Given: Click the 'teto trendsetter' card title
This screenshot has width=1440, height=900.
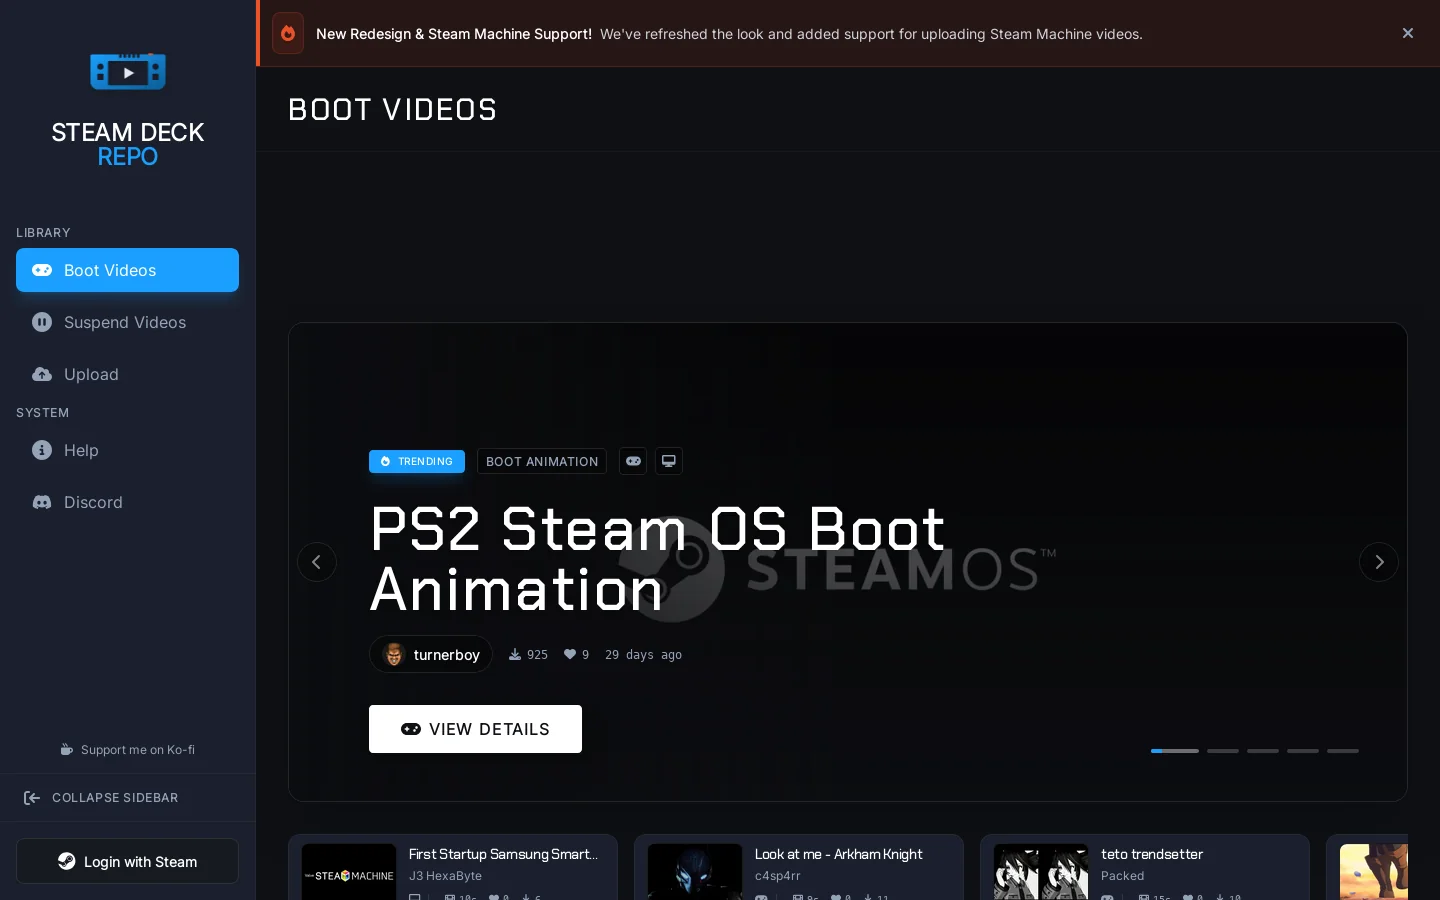Looking at the screenshot, I should 1152,854.
